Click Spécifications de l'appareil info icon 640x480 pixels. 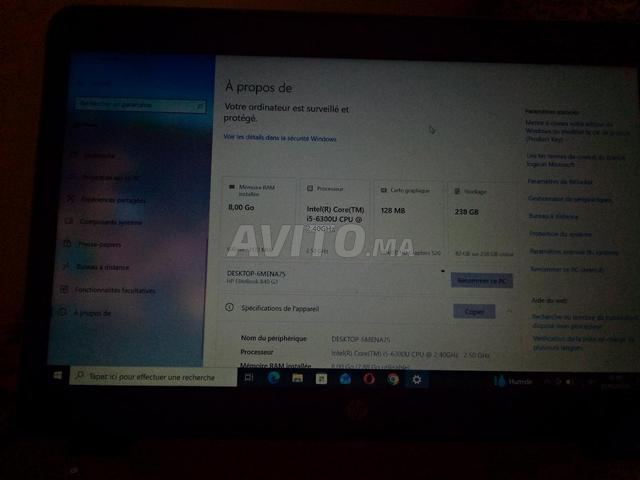pos(229,307)
